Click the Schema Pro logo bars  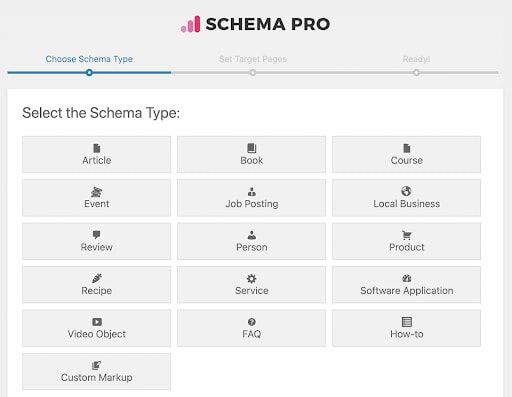pyautogui.click(x=190, y=24)
